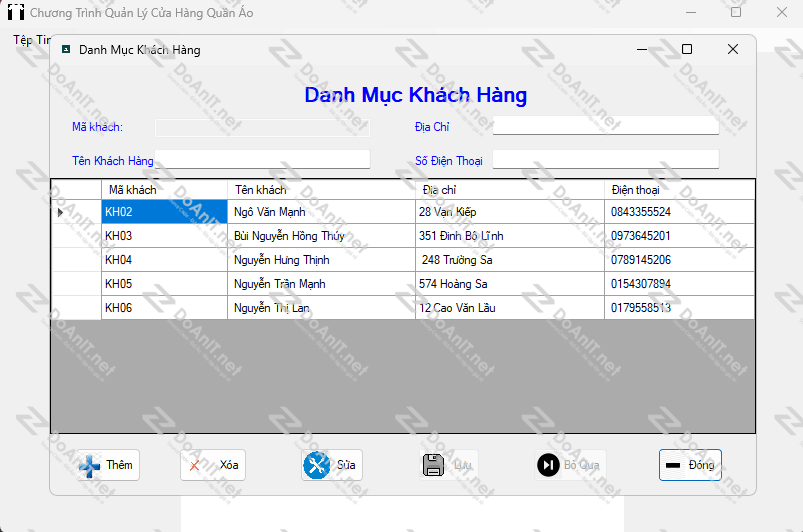Image resolution: width=803 pixels, height=532 pixels.
Task: Select cell KH04
Action: [164, 260]
